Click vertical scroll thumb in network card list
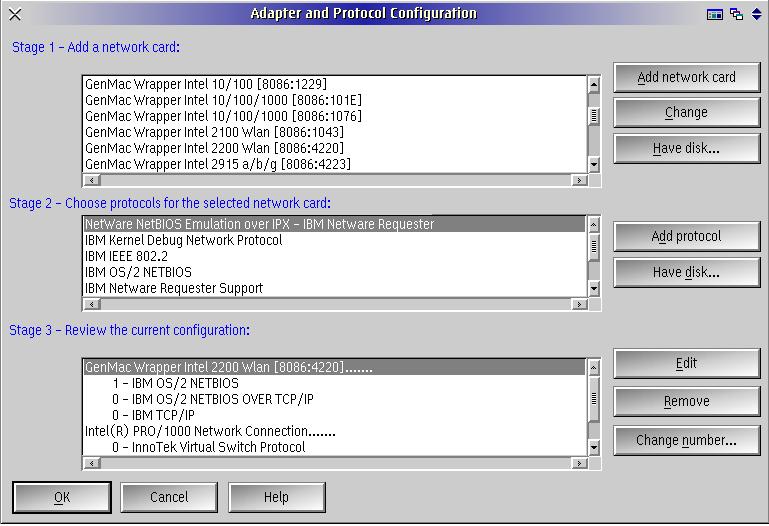The image size is (769, 526). [594, 116]
